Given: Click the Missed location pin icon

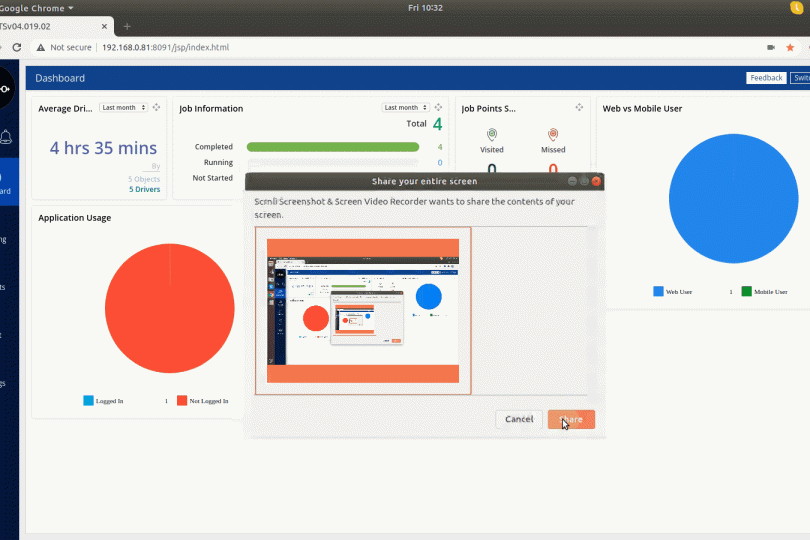Looking at the screenshot, I should click(x=553, y=134).
